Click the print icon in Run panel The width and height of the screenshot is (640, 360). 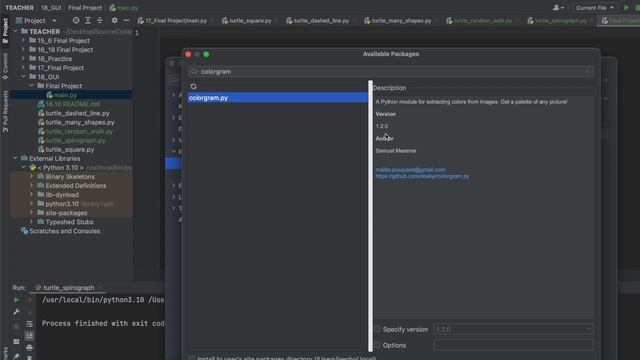click(x=29, y=348)
